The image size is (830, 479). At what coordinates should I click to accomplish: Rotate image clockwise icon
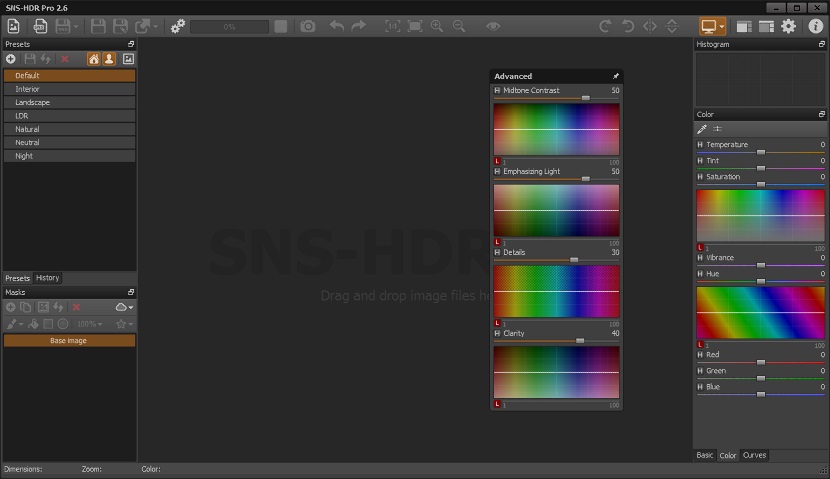click(x=605, y=26)
